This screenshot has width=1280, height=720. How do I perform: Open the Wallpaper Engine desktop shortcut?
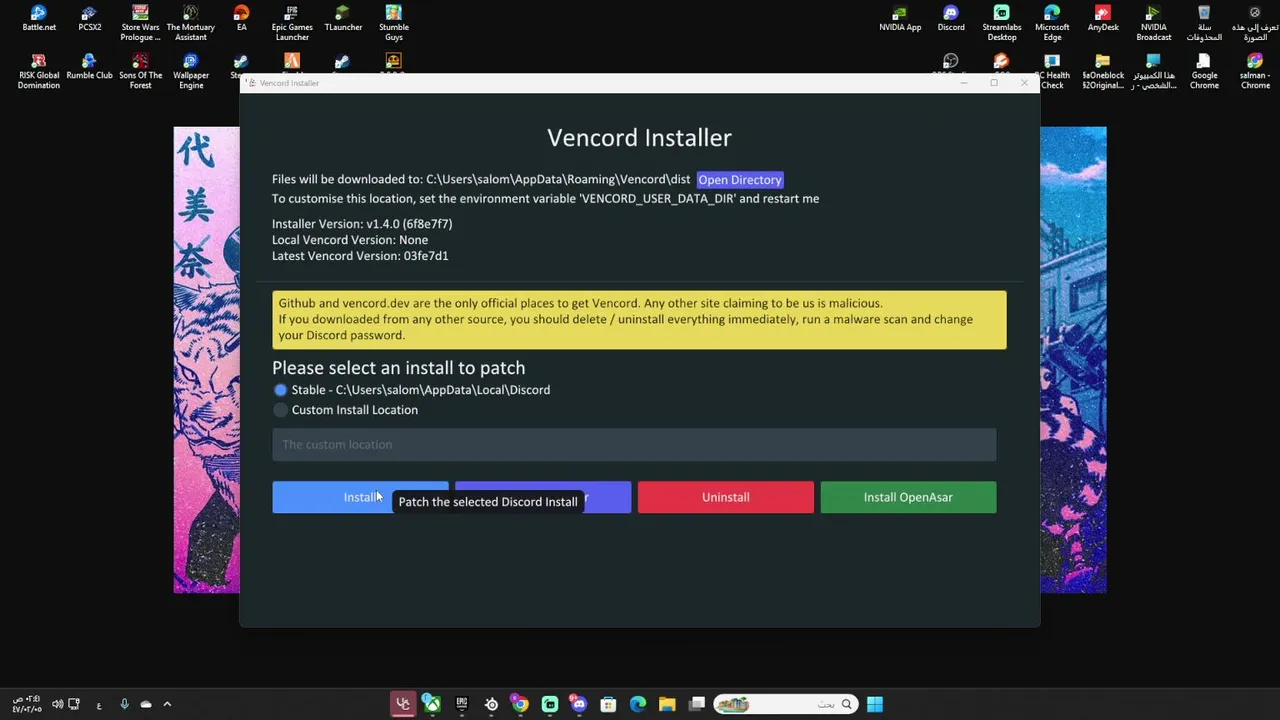191,72
